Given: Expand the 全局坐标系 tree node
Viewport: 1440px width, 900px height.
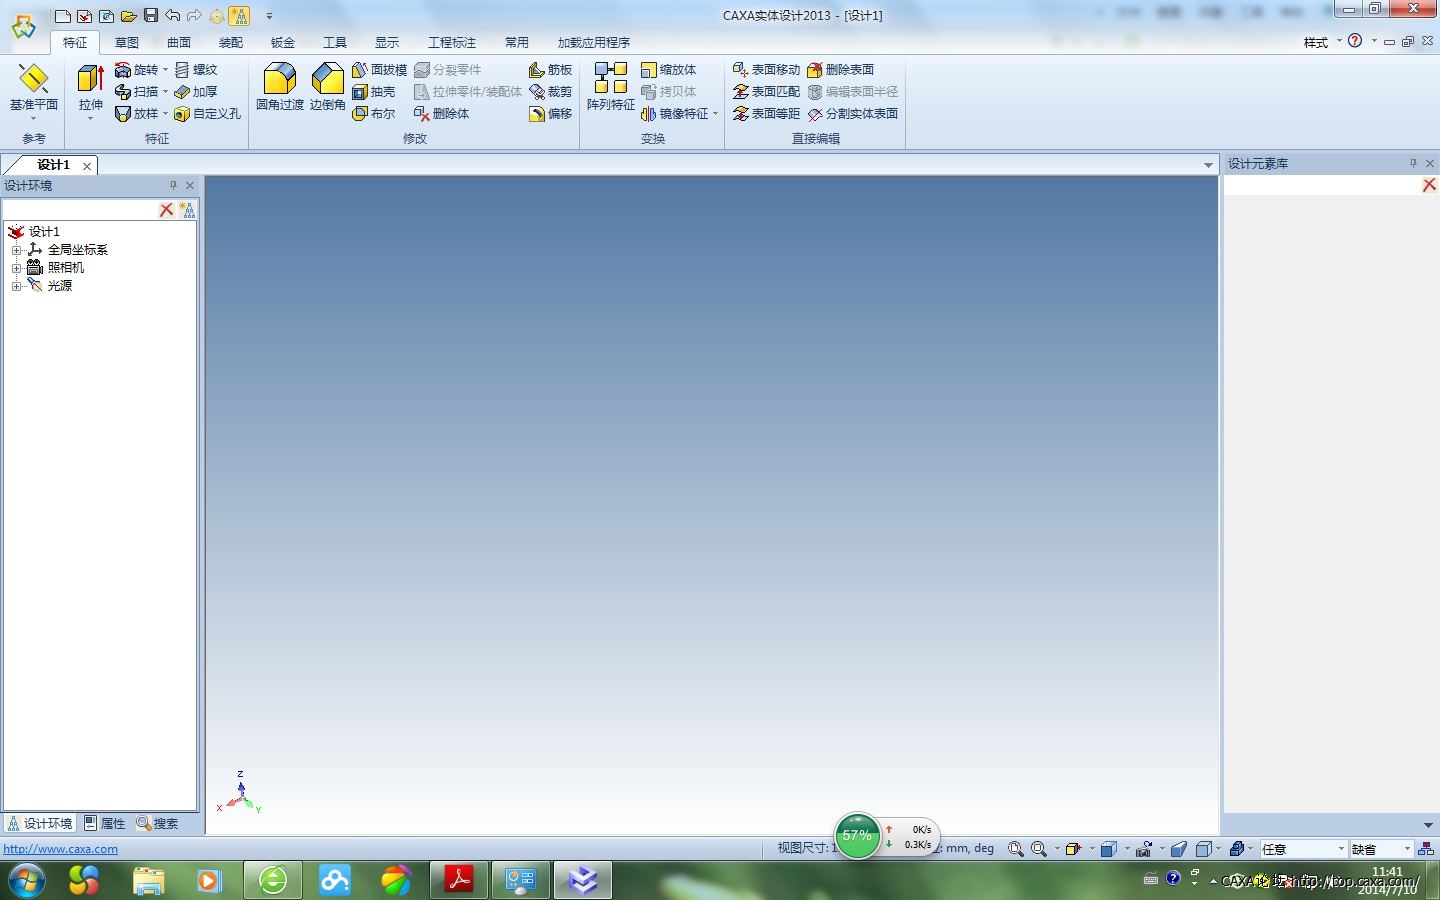Looking at the screenshot, I should (16, 250).
